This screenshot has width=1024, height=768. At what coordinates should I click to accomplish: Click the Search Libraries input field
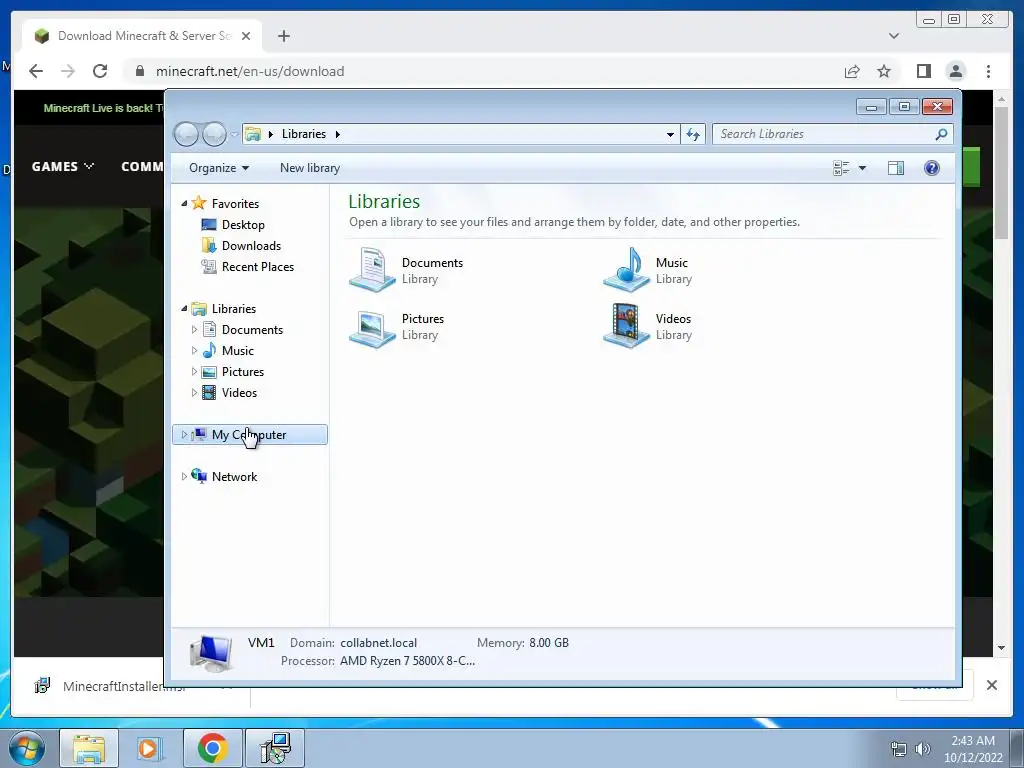825,134
